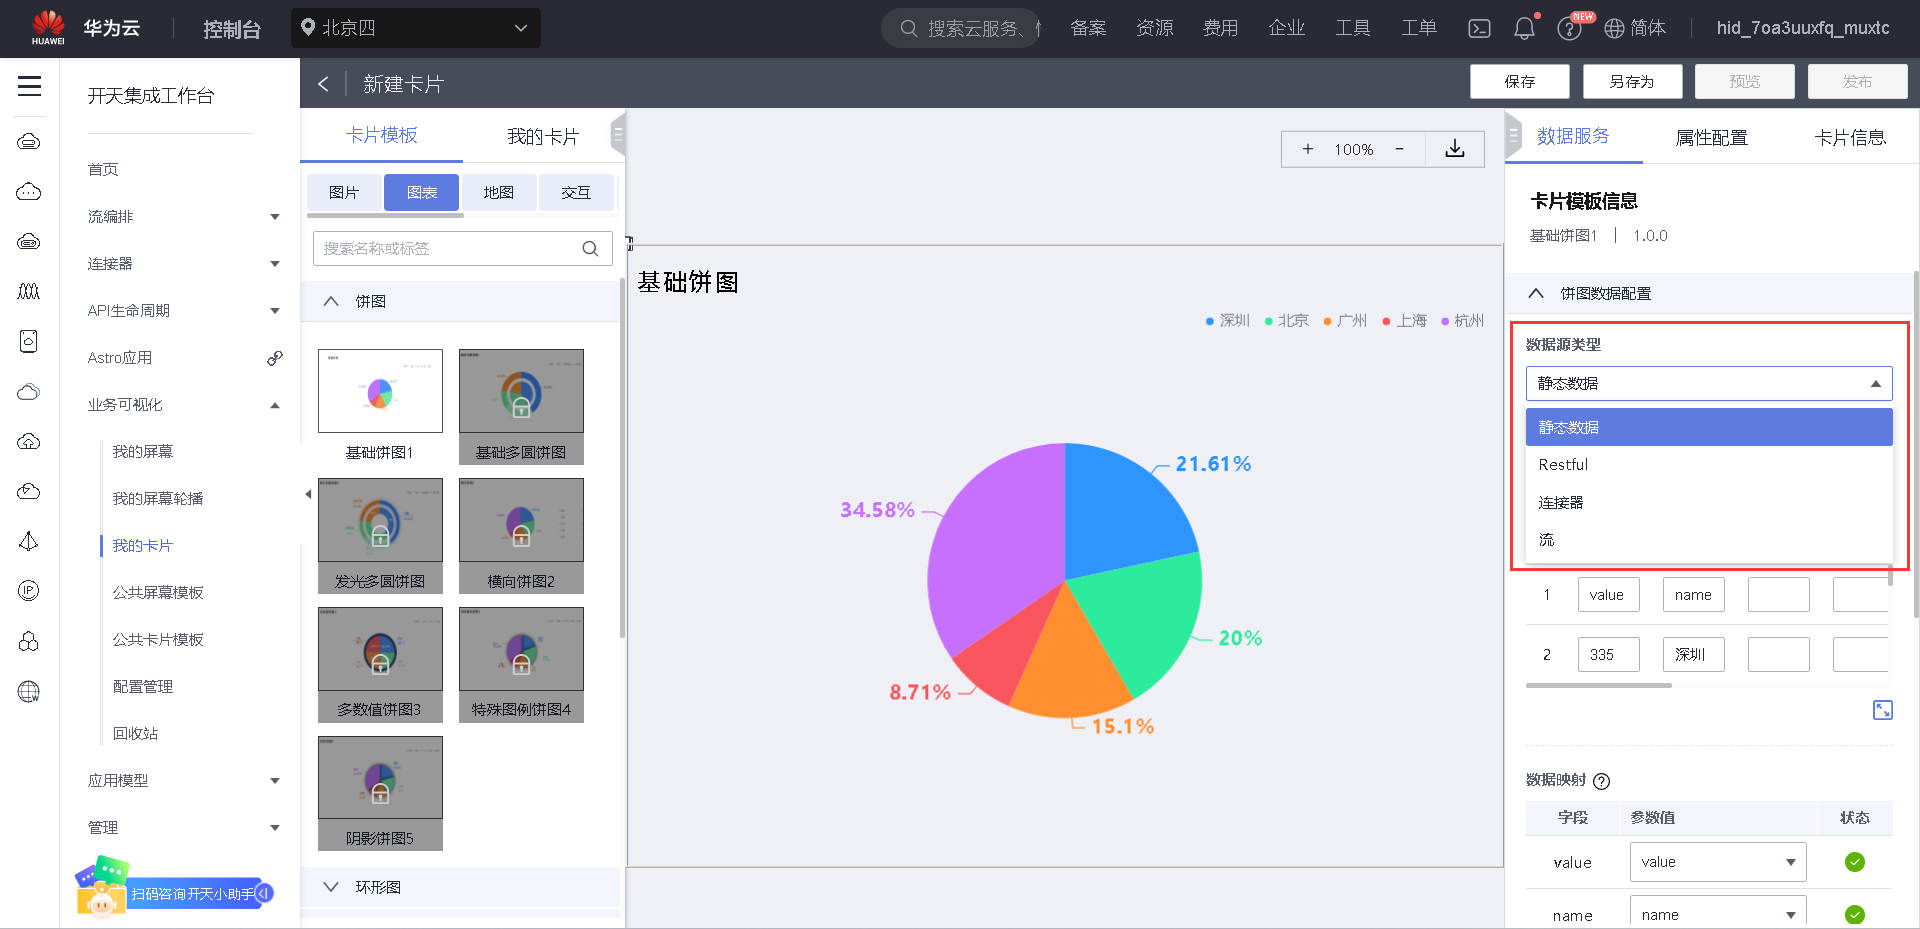The width and height of the screenshot is (1920, 929).
Task: Open the value field mapping dropdown
Action: (1718, 862)
